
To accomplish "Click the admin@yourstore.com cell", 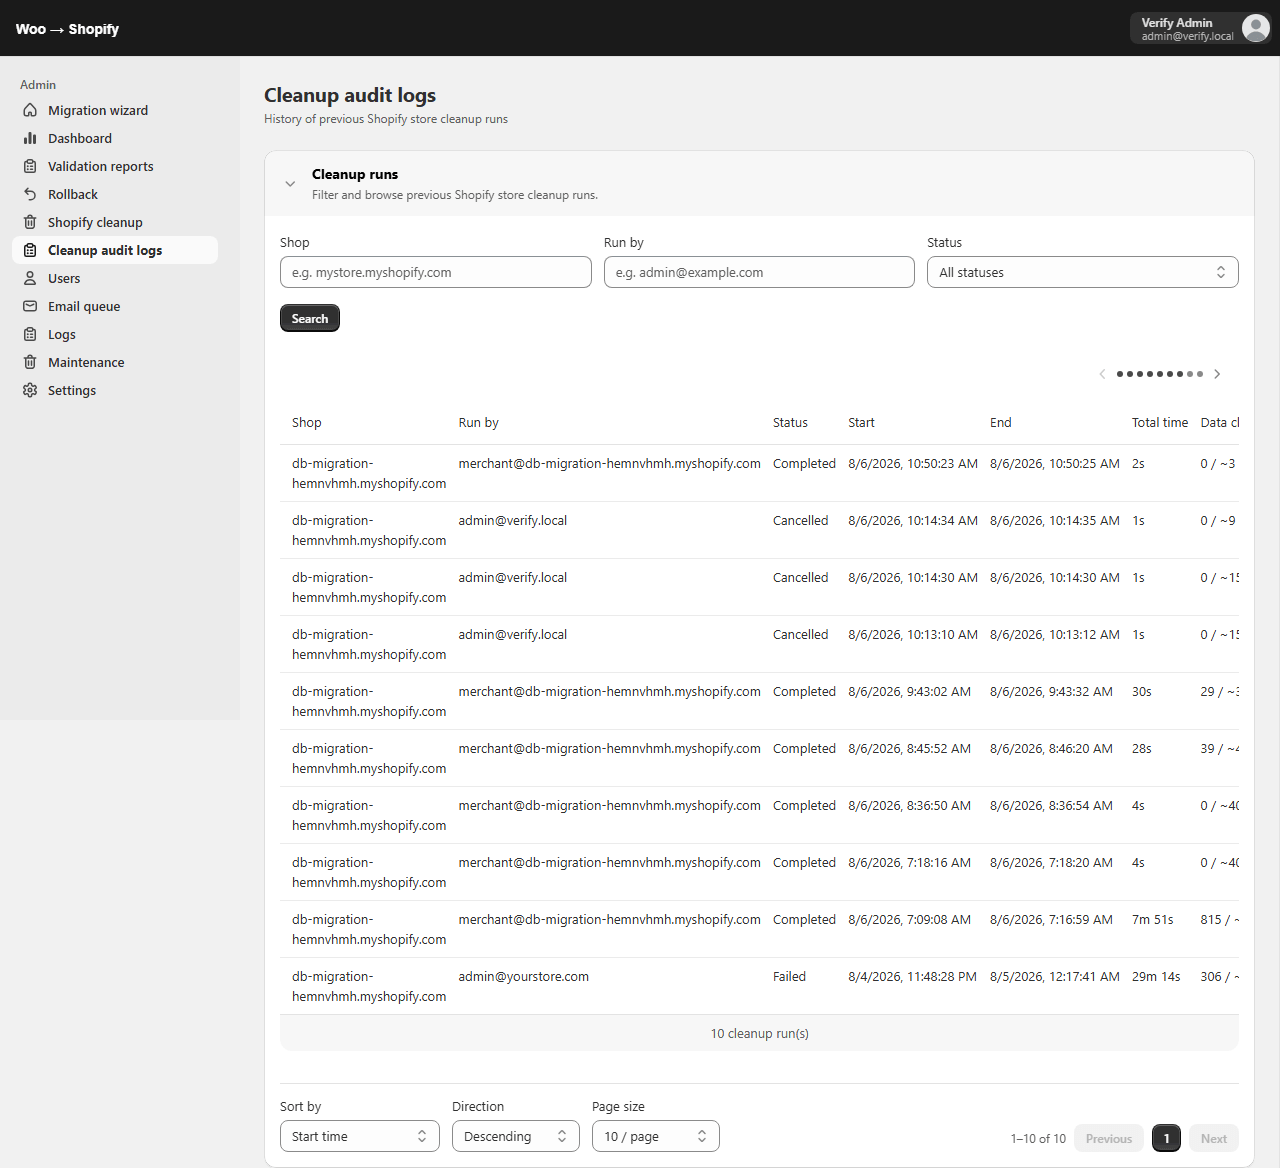I will point(524,977).
